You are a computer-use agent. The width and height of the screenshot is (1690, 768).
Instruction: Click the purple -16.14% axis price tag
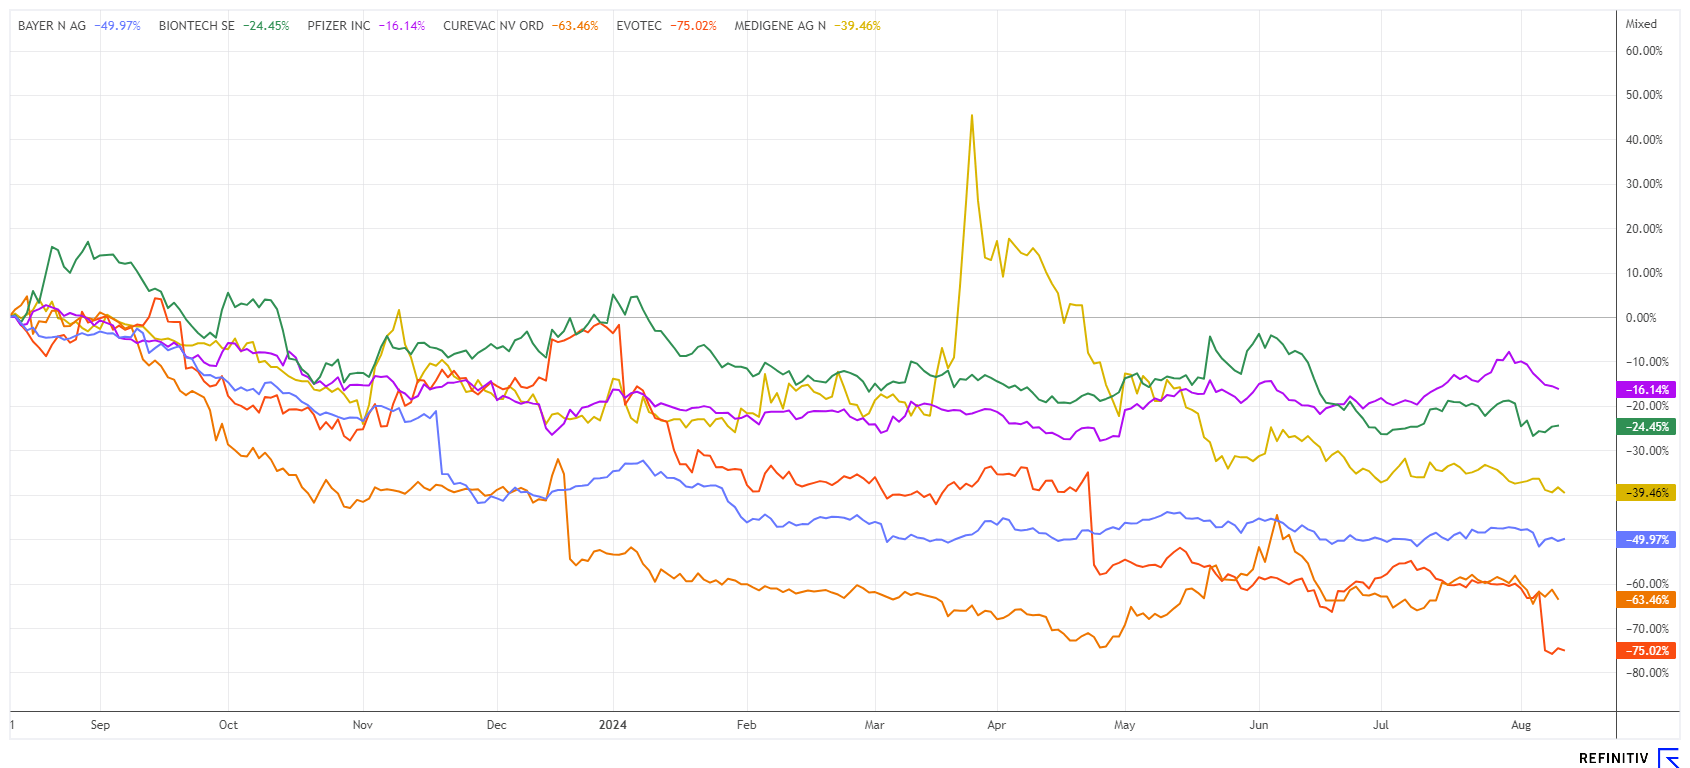[1646, 390]
